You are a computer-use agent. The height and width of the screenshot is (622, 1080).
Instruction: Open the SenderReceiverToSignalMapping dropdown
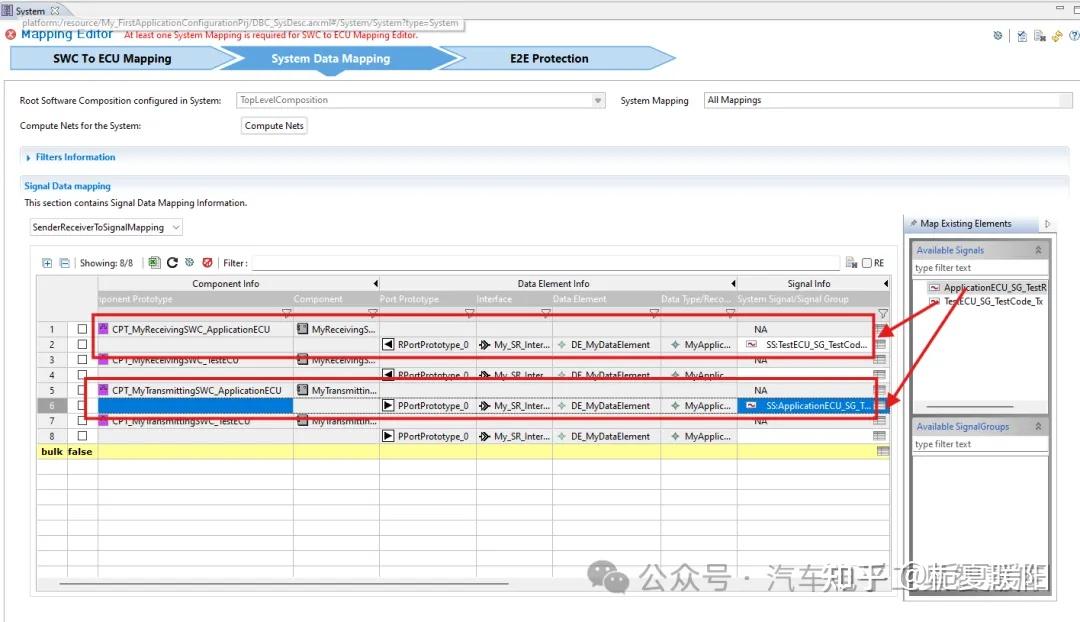coord(176,227)
